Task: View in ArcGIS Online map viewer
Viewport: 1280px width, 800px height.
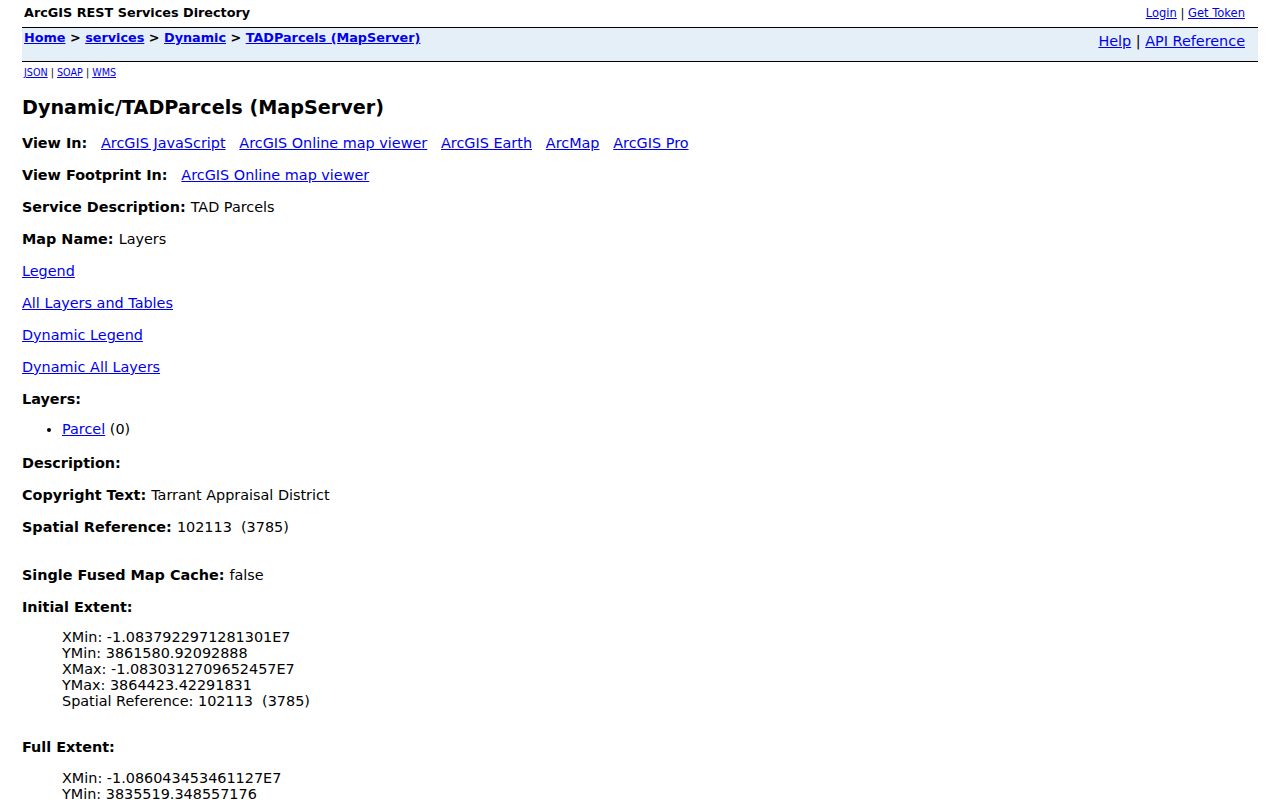Action: pyautogui.click(x=333, y=143)
